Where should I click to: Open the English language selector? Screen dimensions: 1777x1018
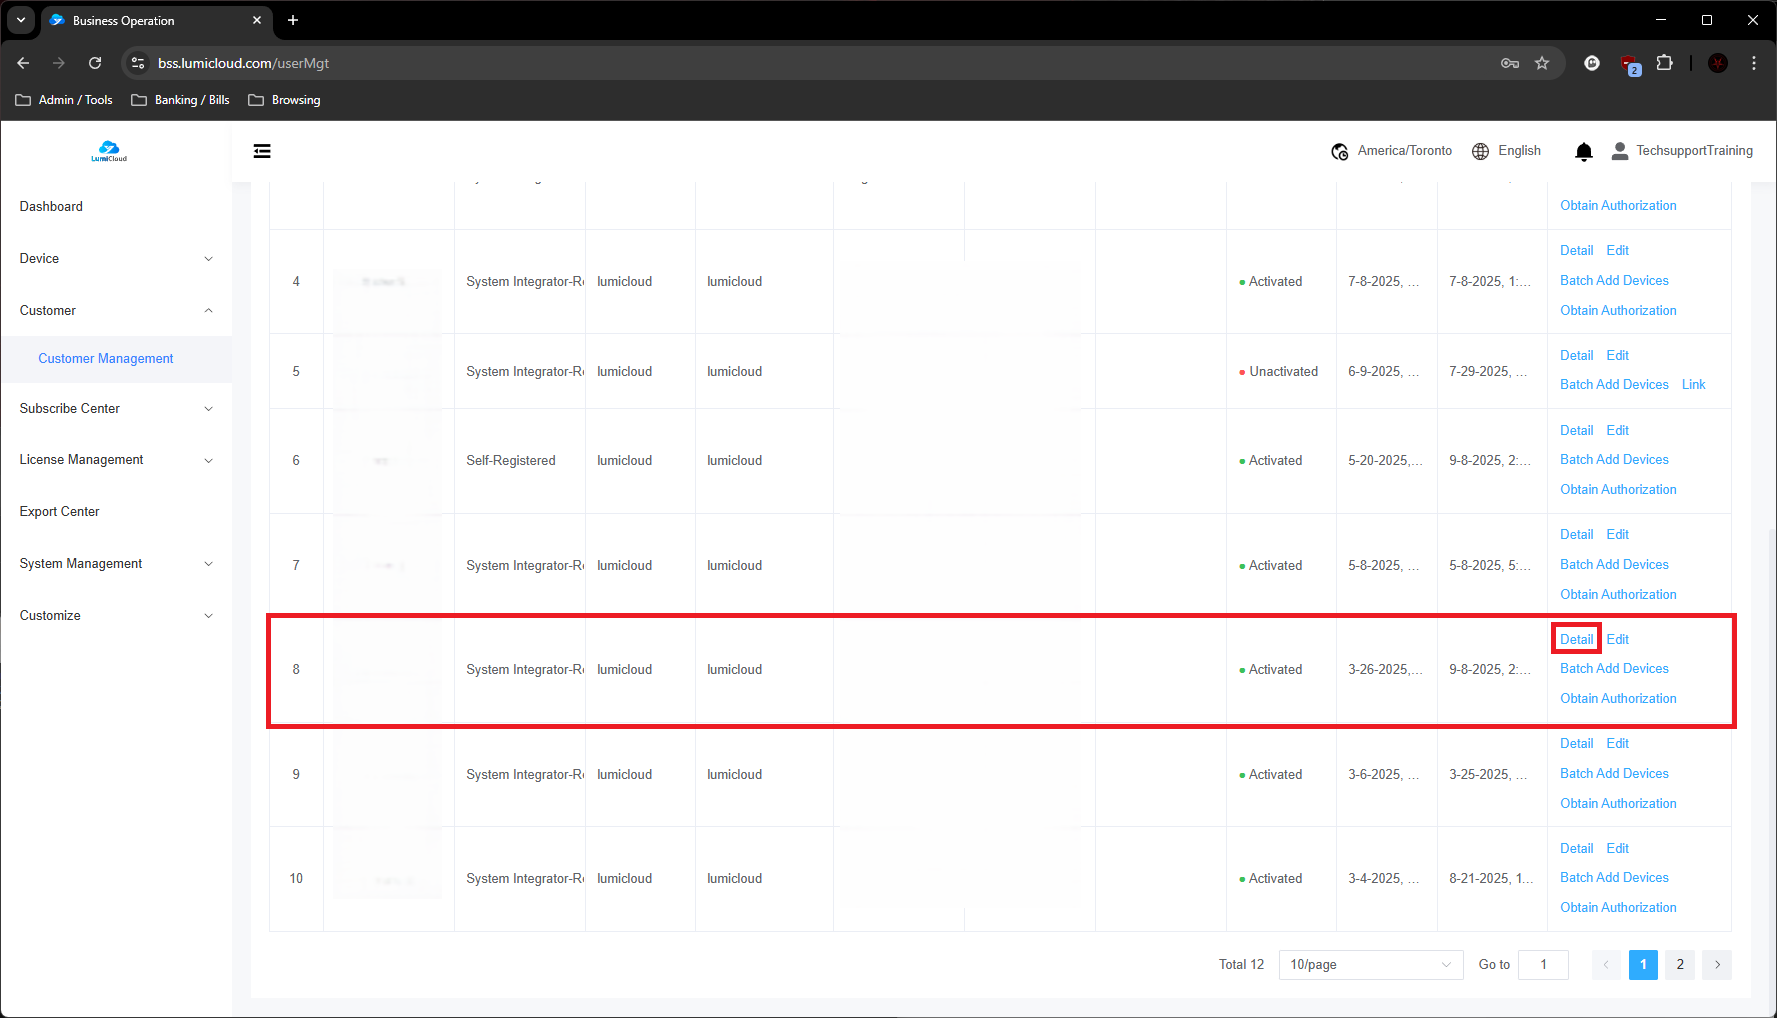coord(1507,151)
